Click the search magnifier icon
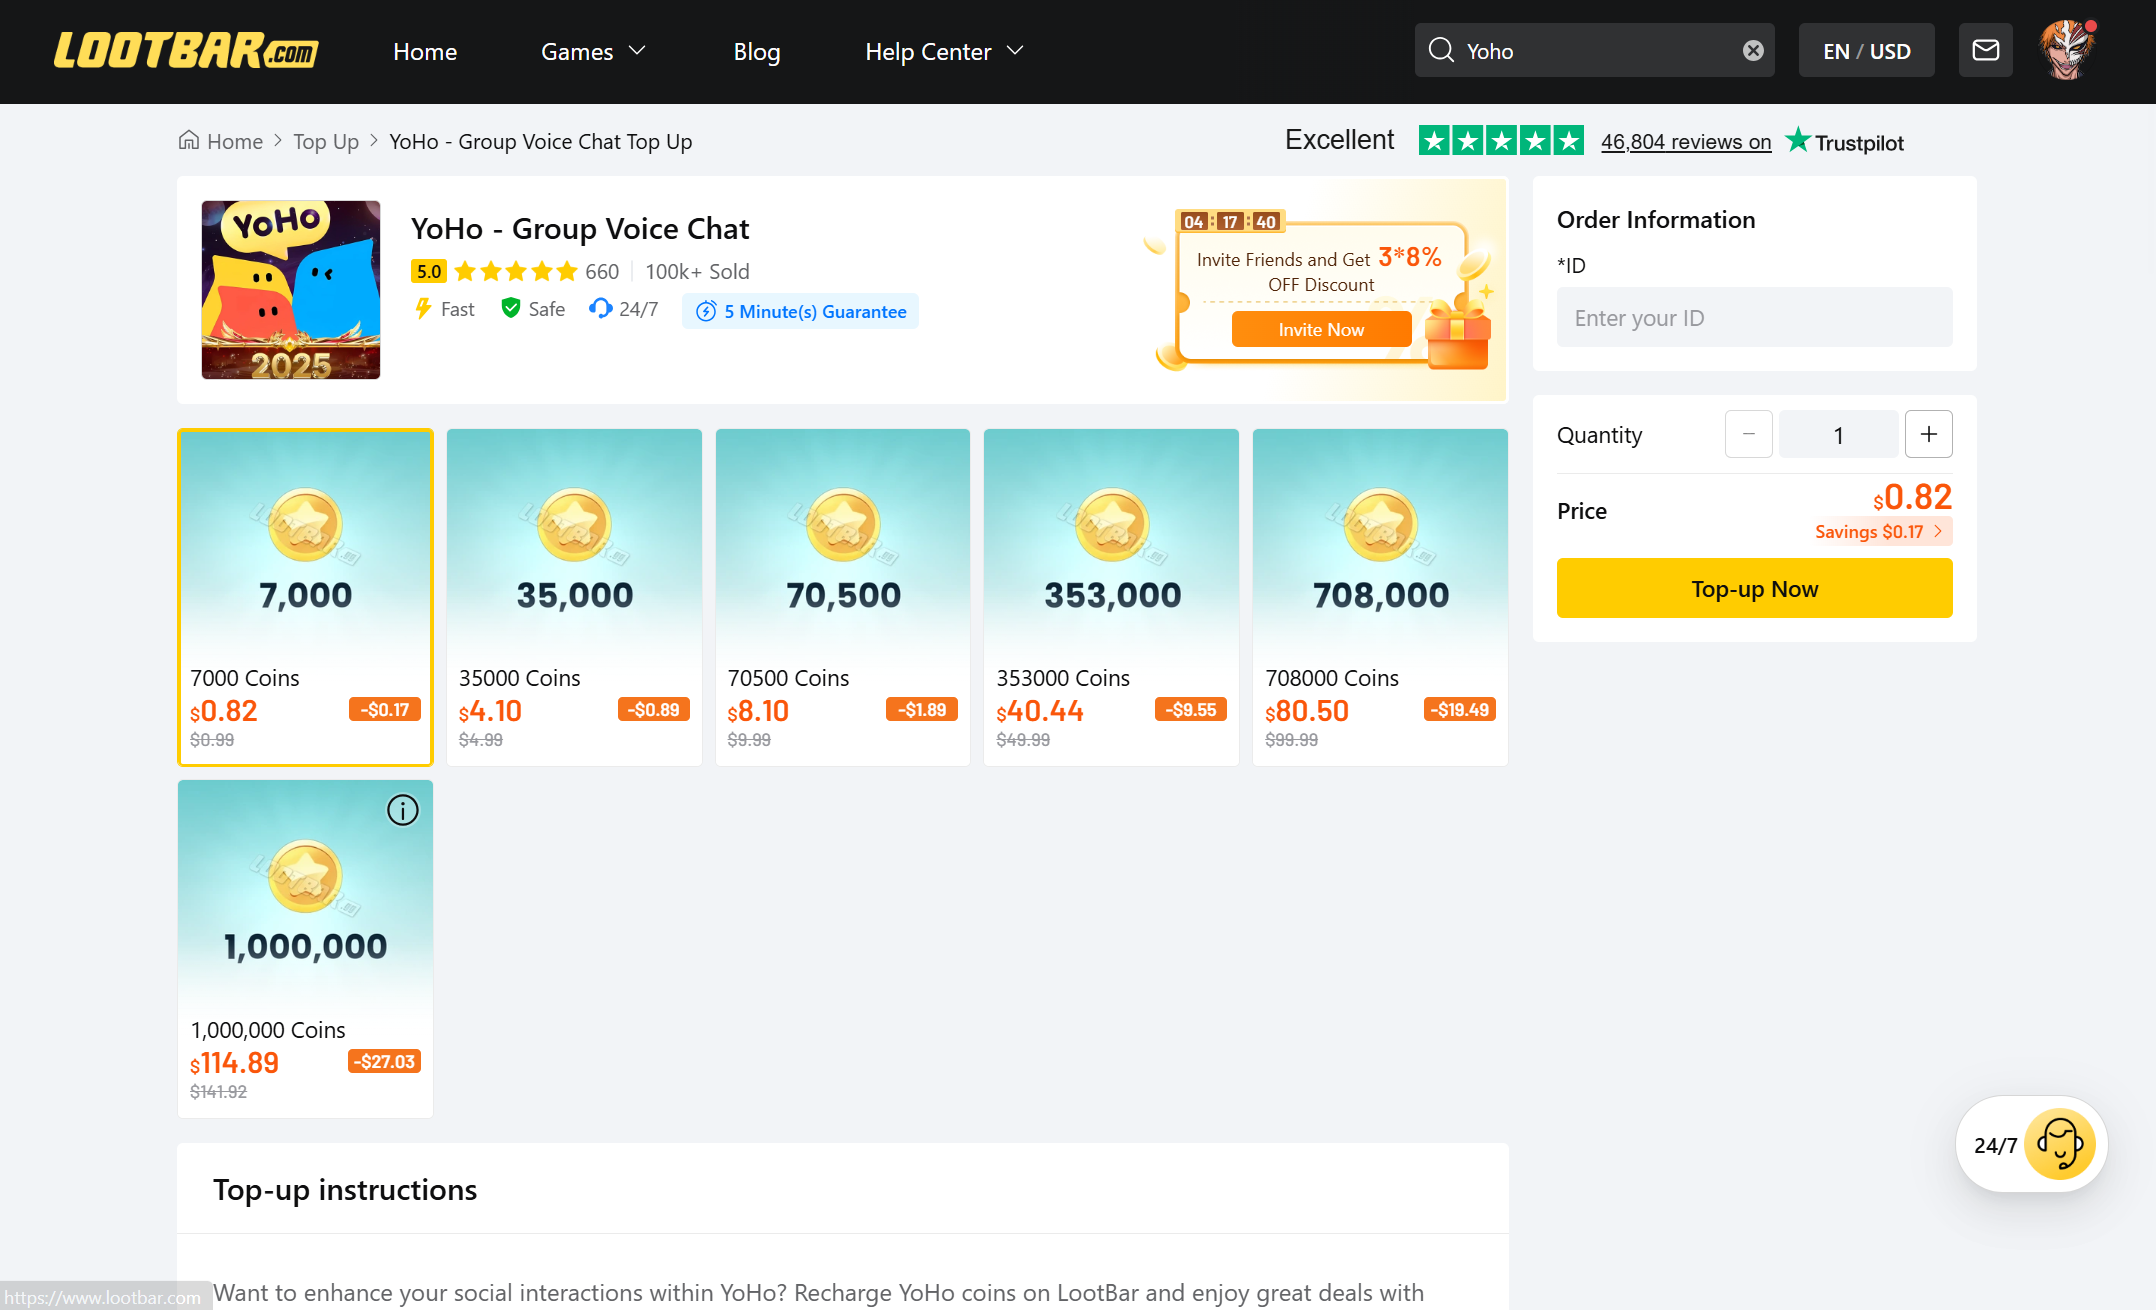This screenshot has width=2156, height=1310. click(x=1441, y=50)
